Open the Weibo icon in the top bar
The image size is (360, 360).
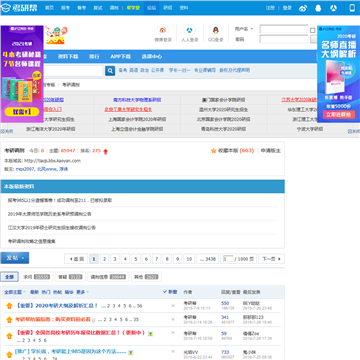pos(303,8)
